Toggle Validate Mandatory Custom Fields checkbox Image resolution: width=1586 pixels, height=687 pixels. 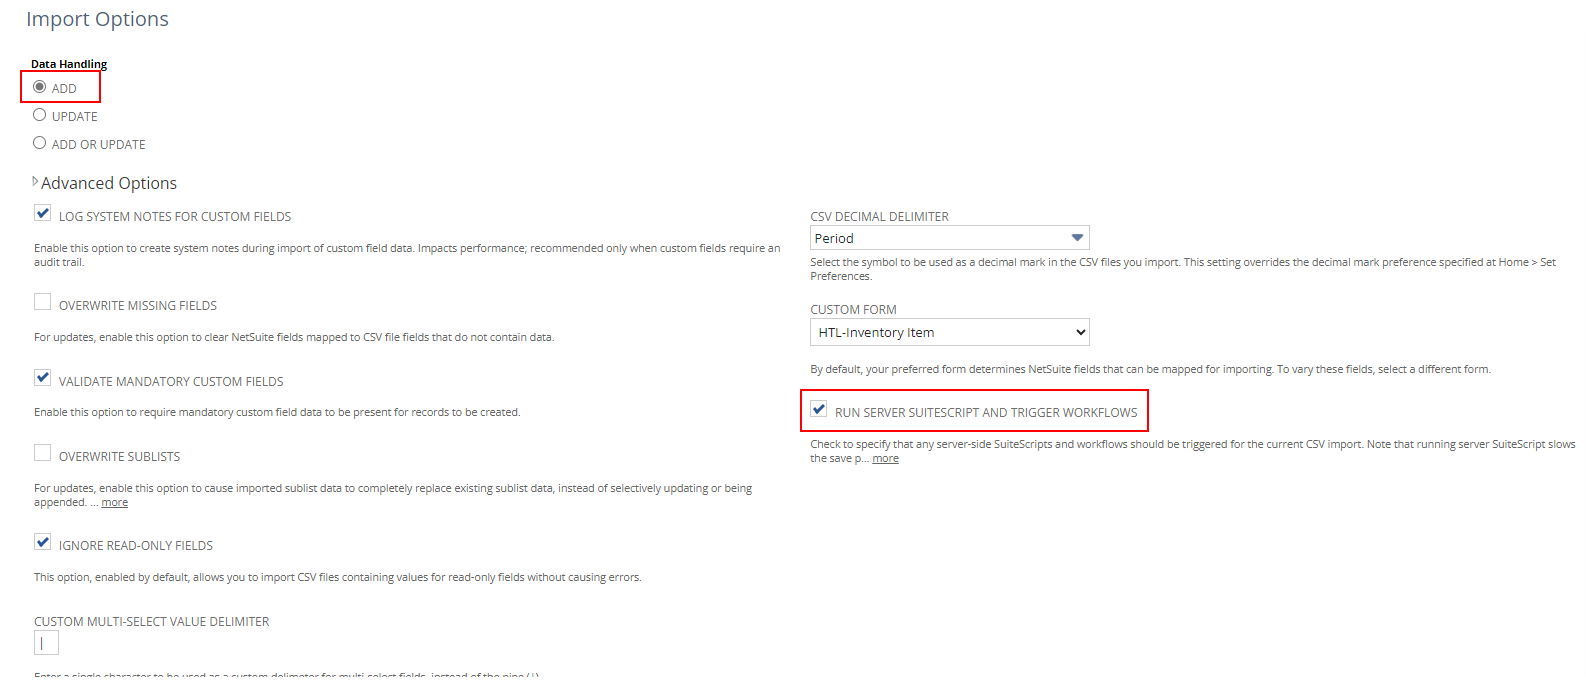(43, 378)
